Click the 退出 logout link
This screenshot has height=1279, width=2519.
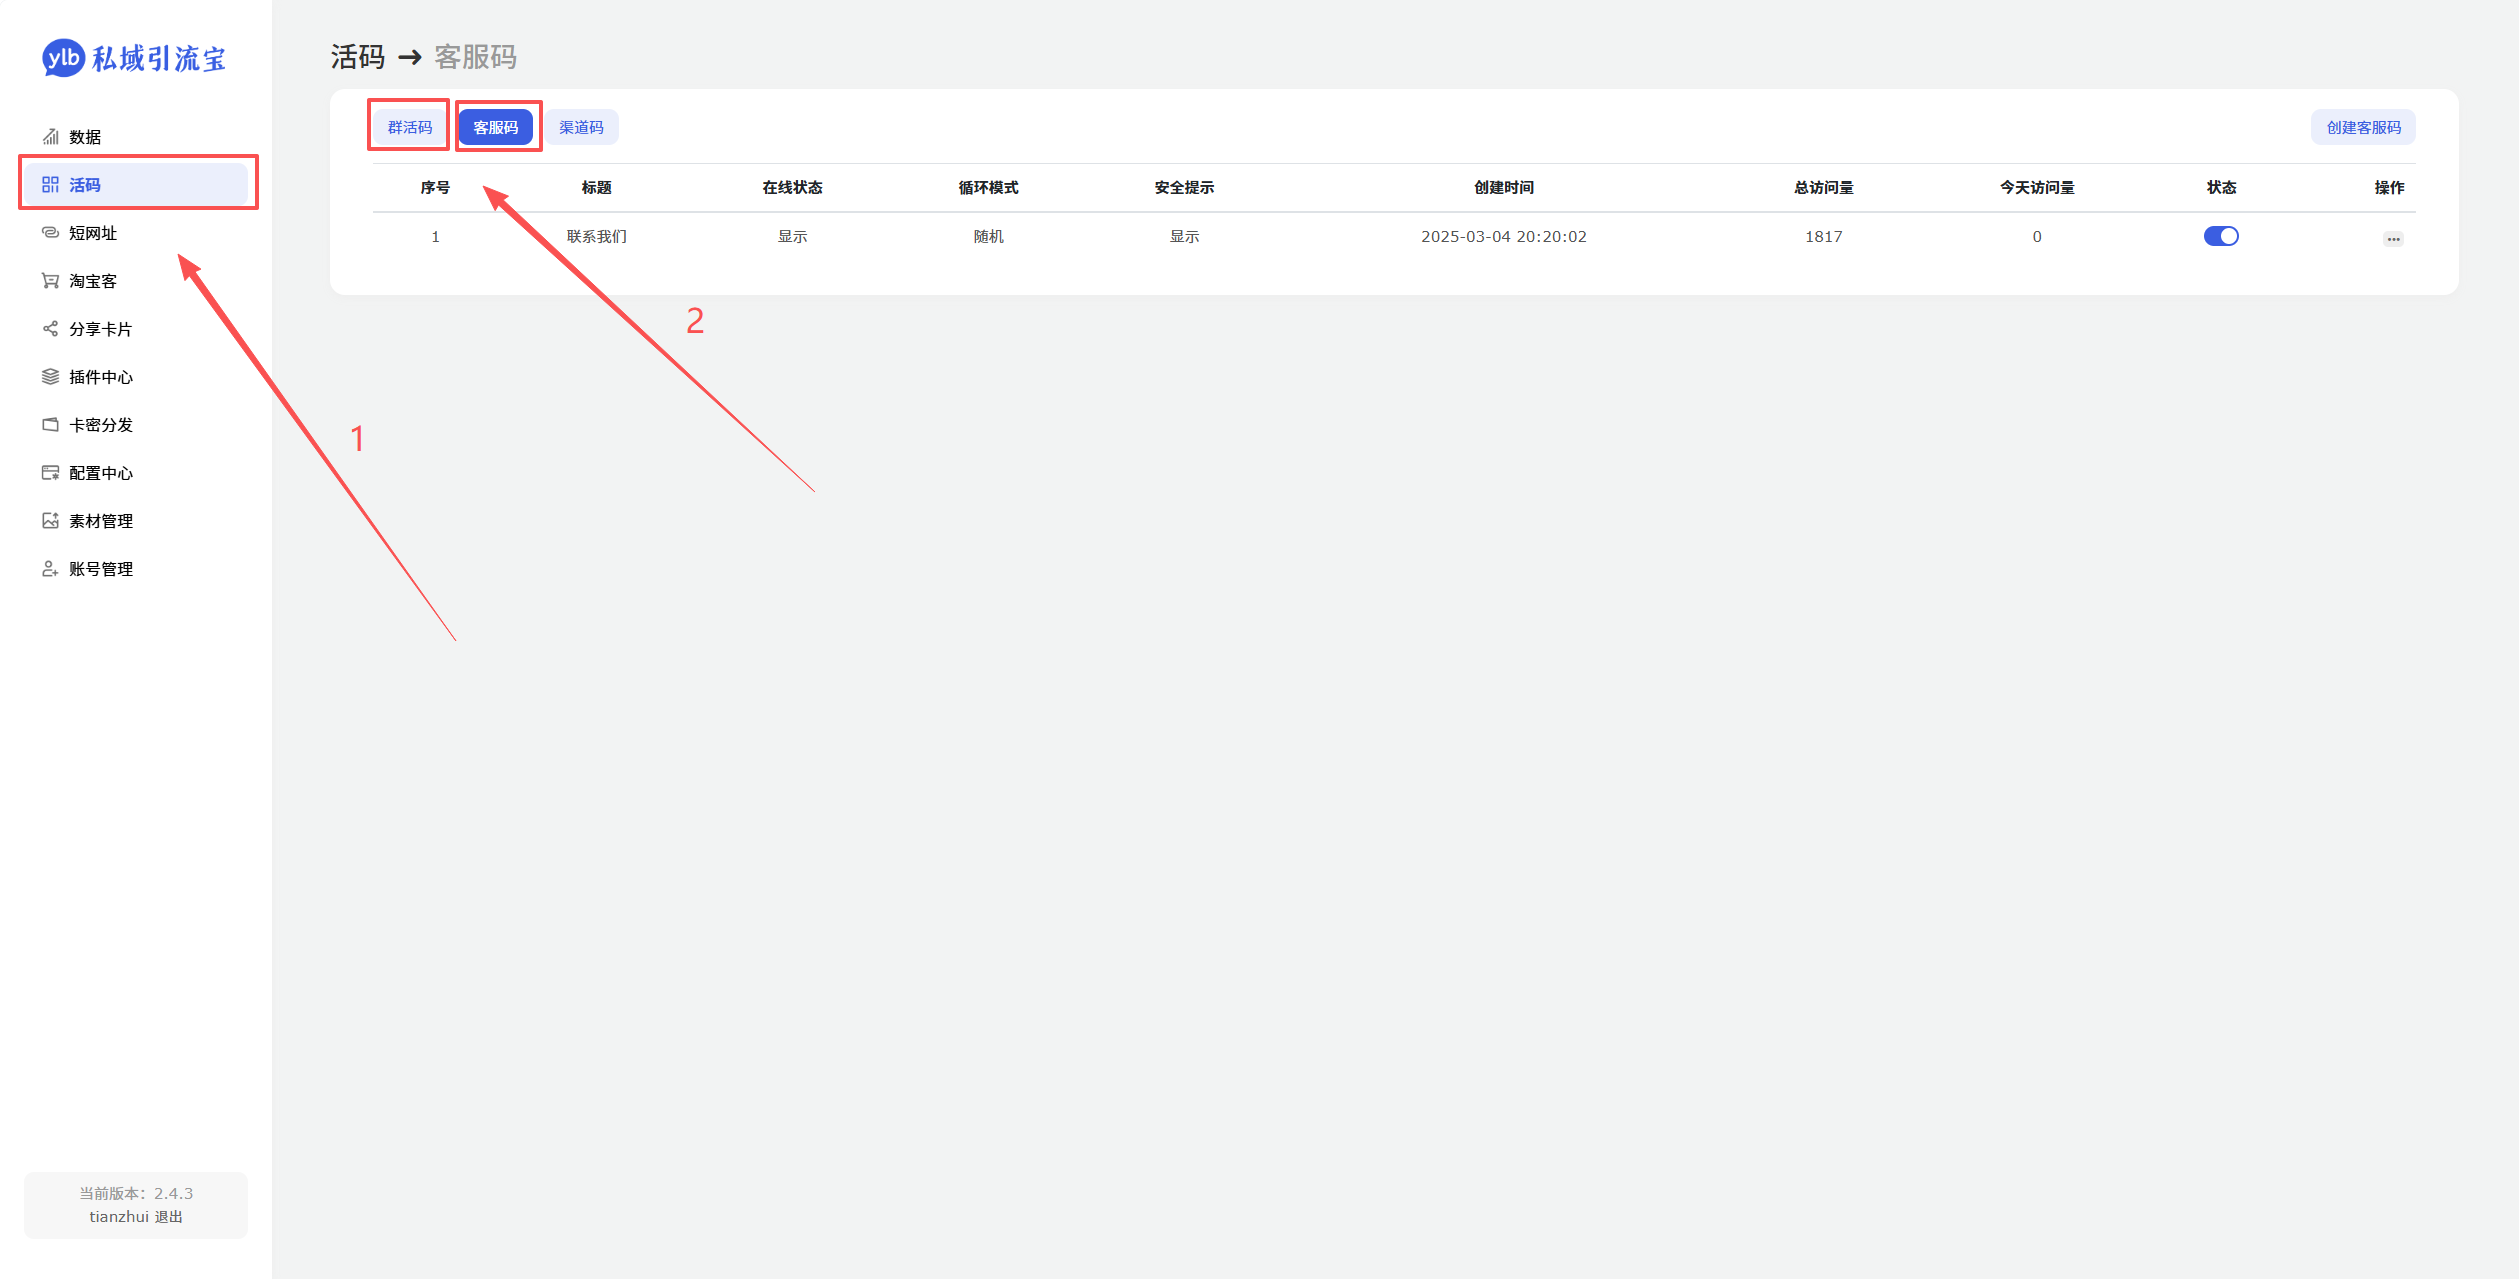[x=169, y=1217]
